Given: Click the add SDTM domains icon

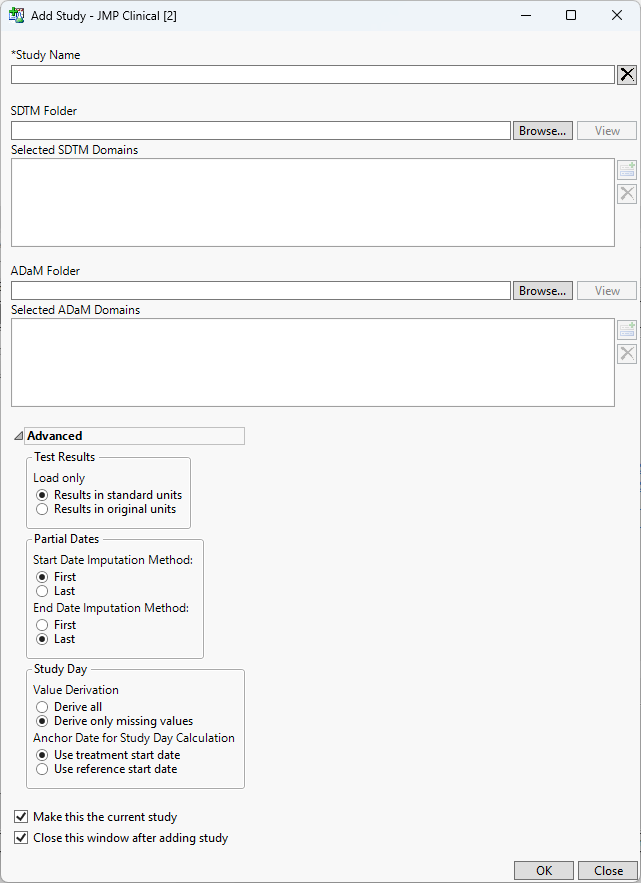Looking at the screenshot, I should (627, 170).
